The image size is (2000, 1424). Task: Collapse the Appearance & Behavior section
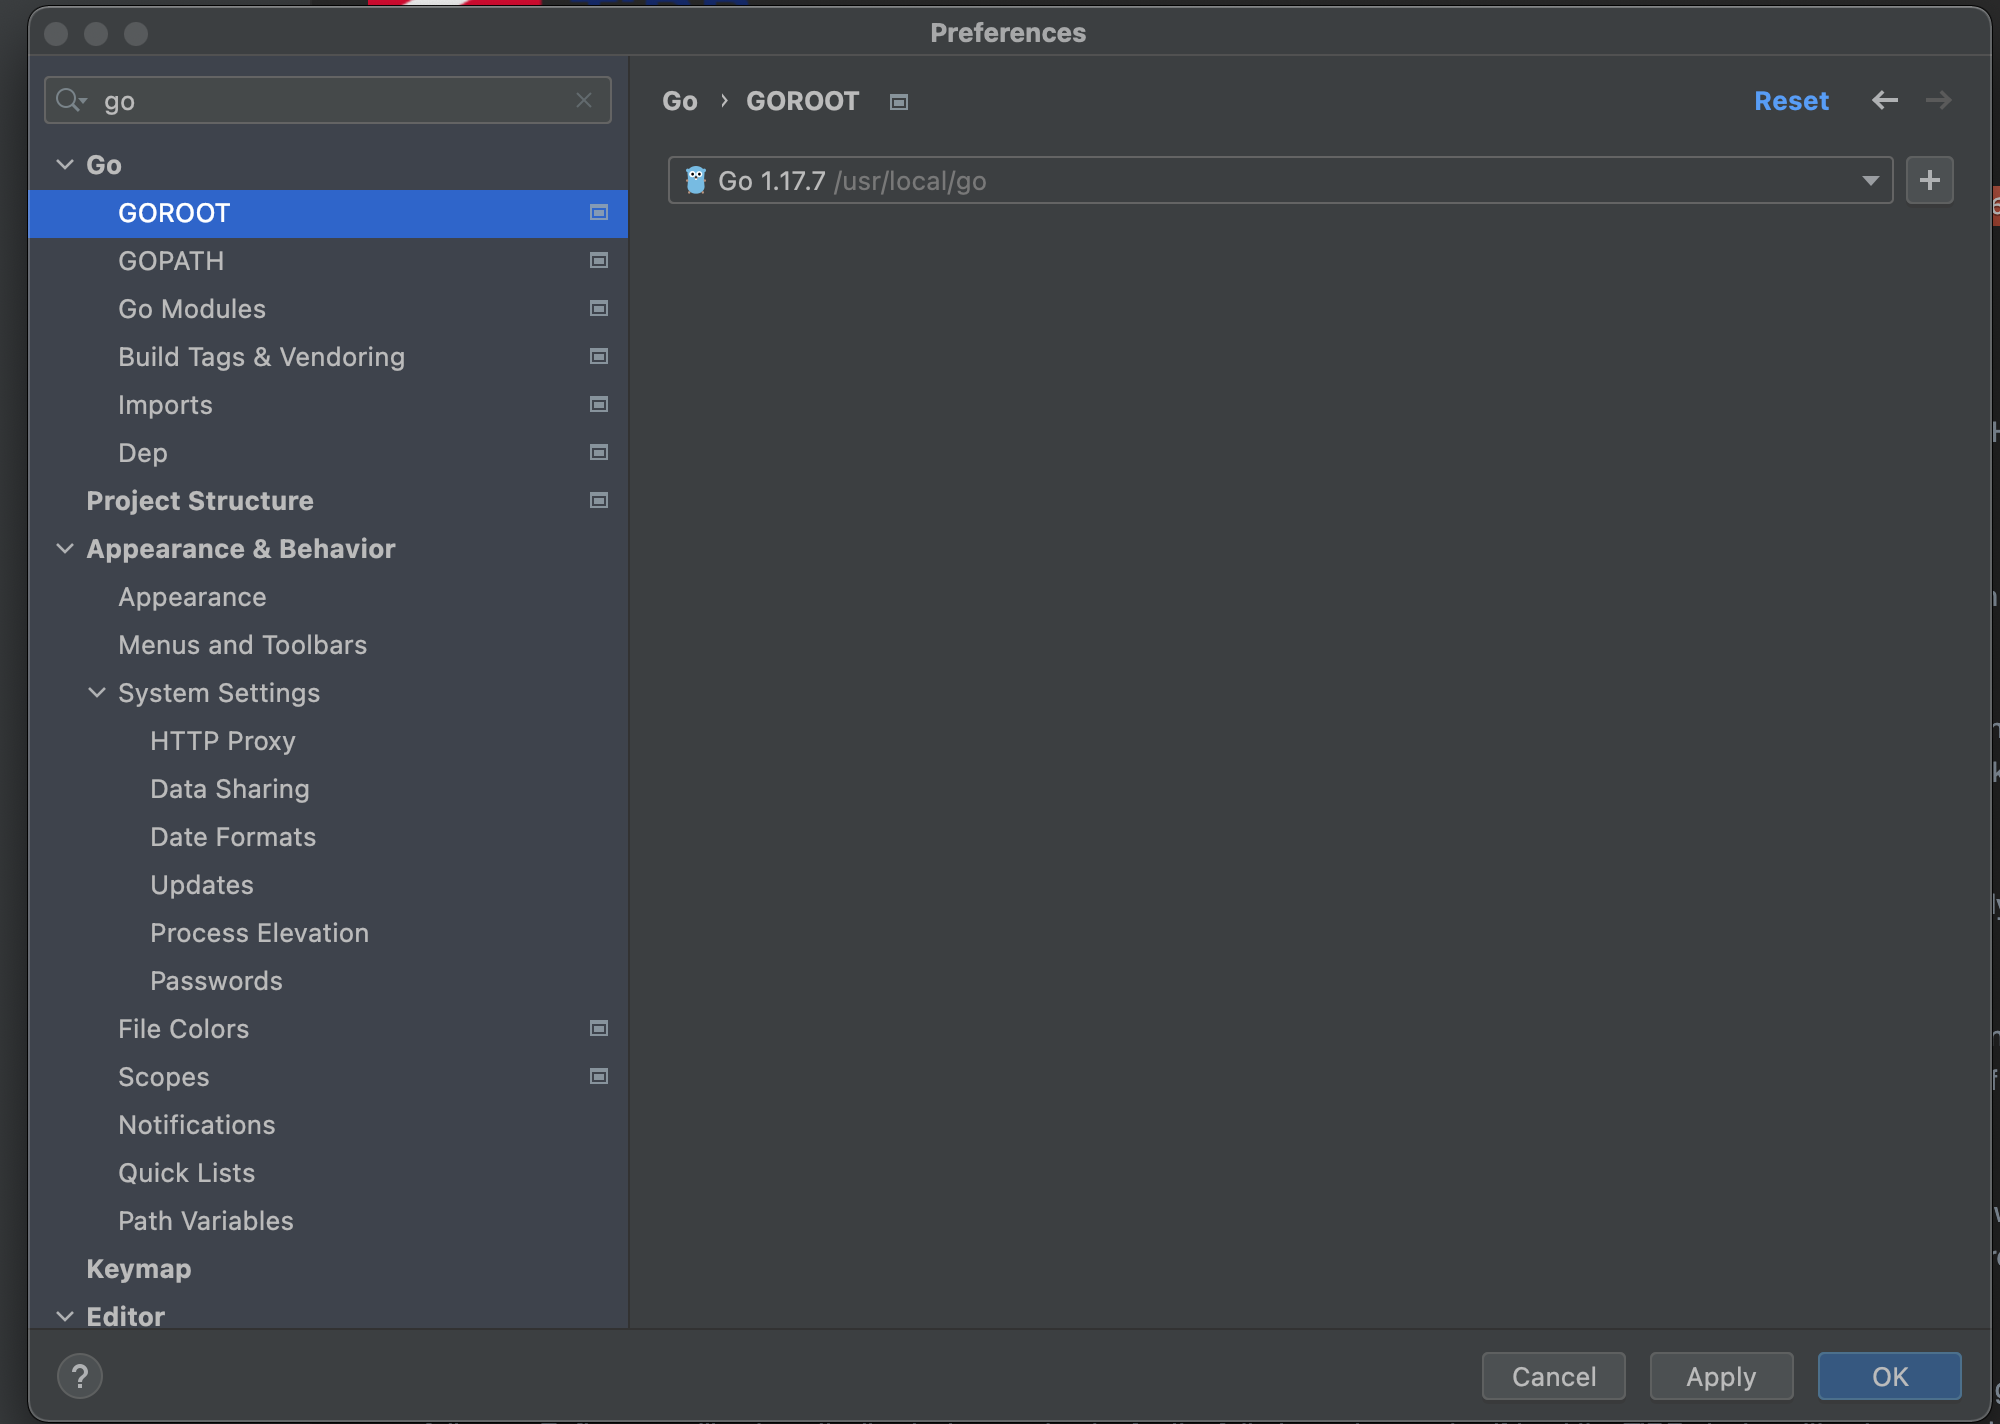coord(65,549)
